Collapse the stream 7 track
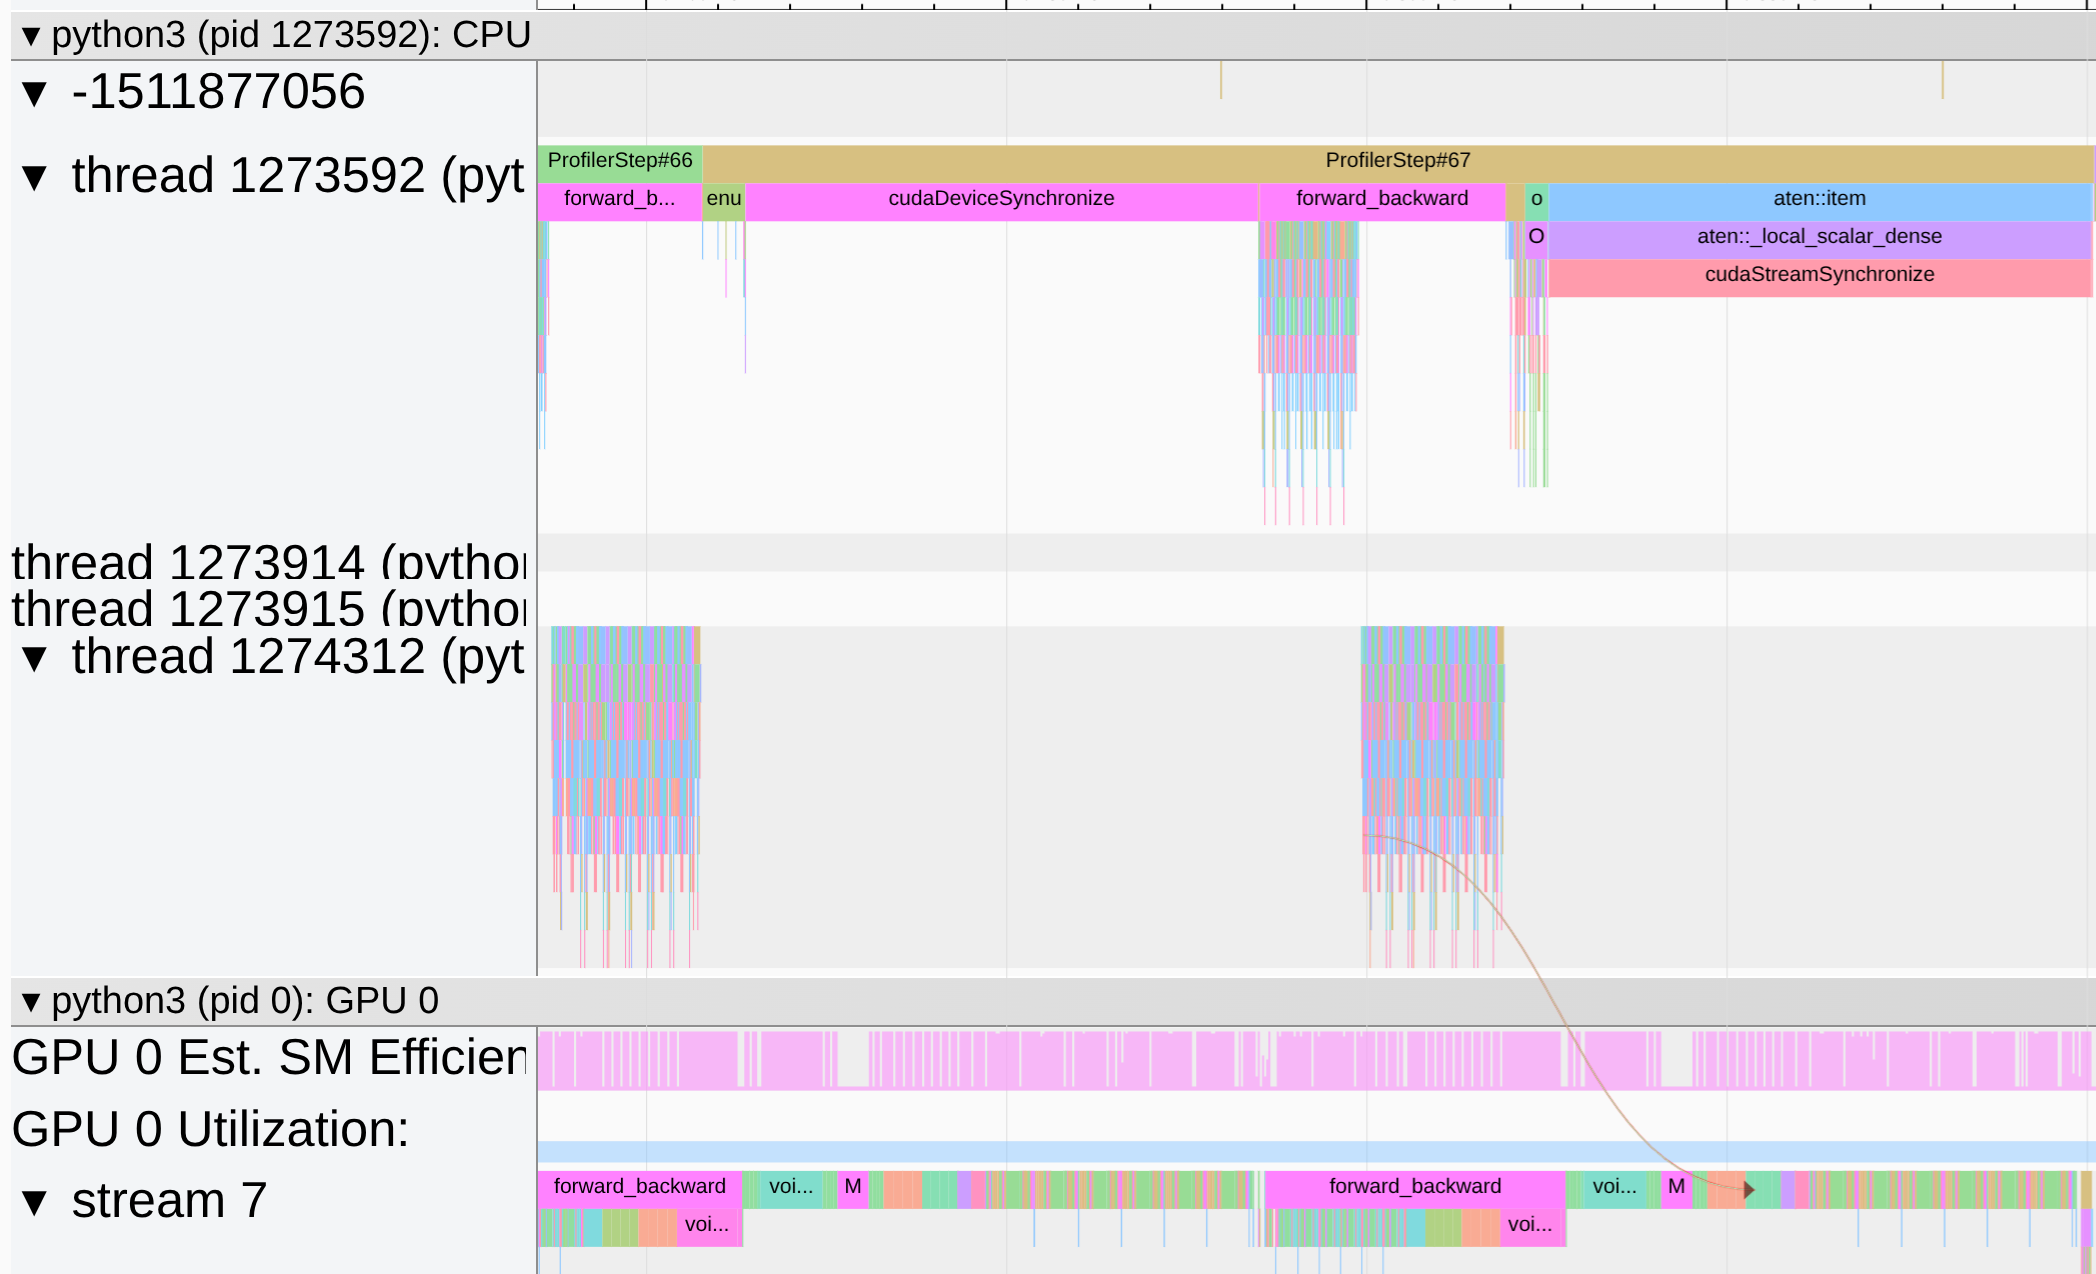The width and height of the screenshot is (2096, 1274). click(x=35, y=1203)
